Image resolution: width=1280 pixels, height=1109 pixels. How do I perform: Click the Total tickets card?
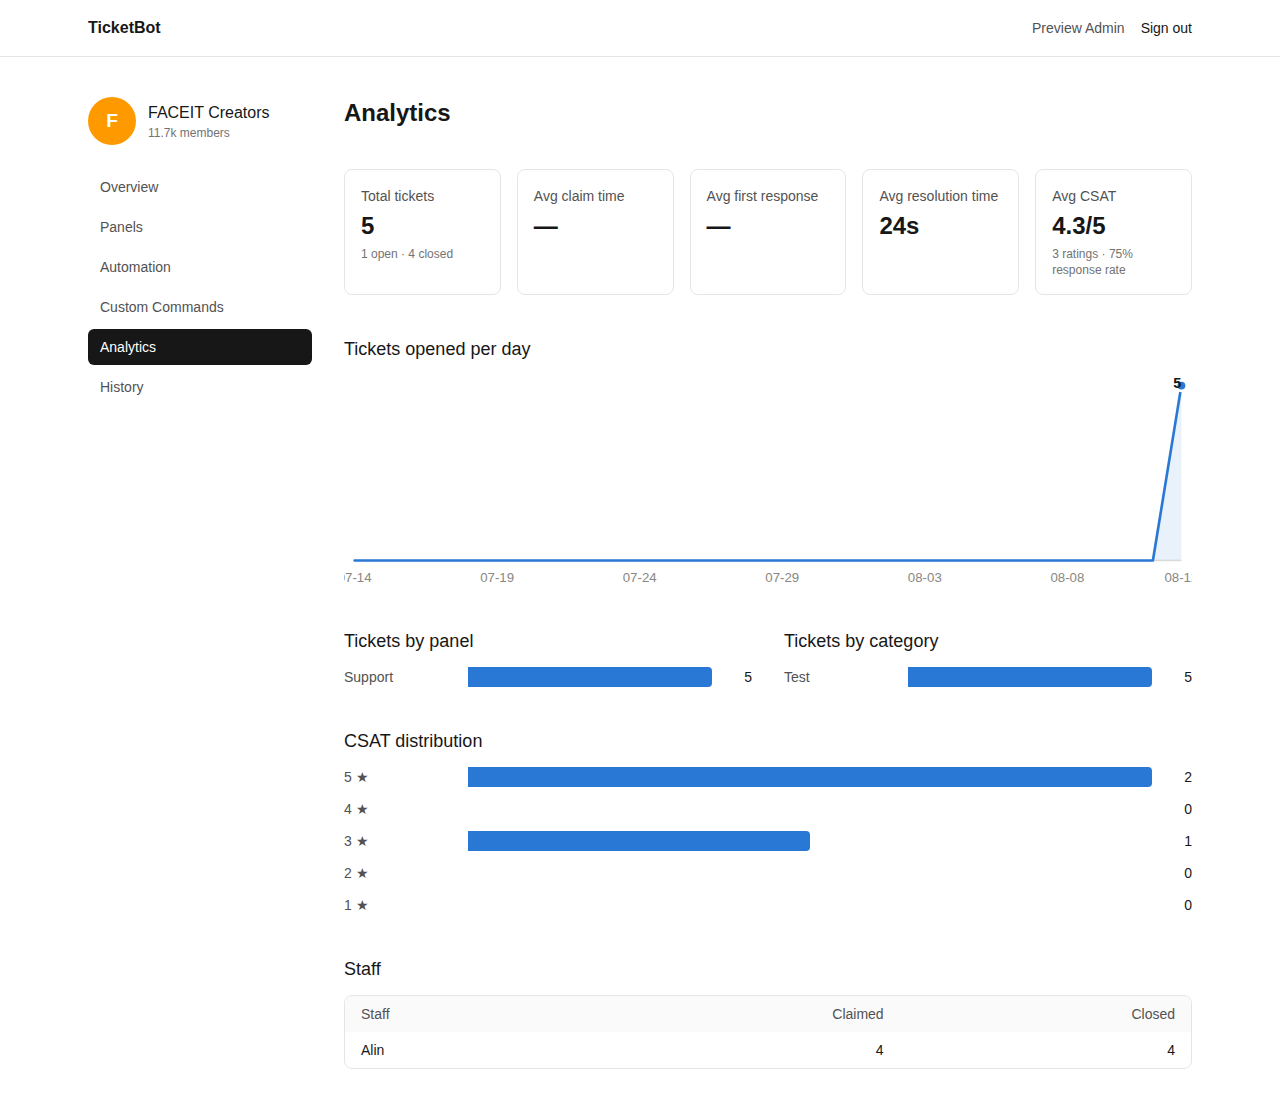coord(422,232)
